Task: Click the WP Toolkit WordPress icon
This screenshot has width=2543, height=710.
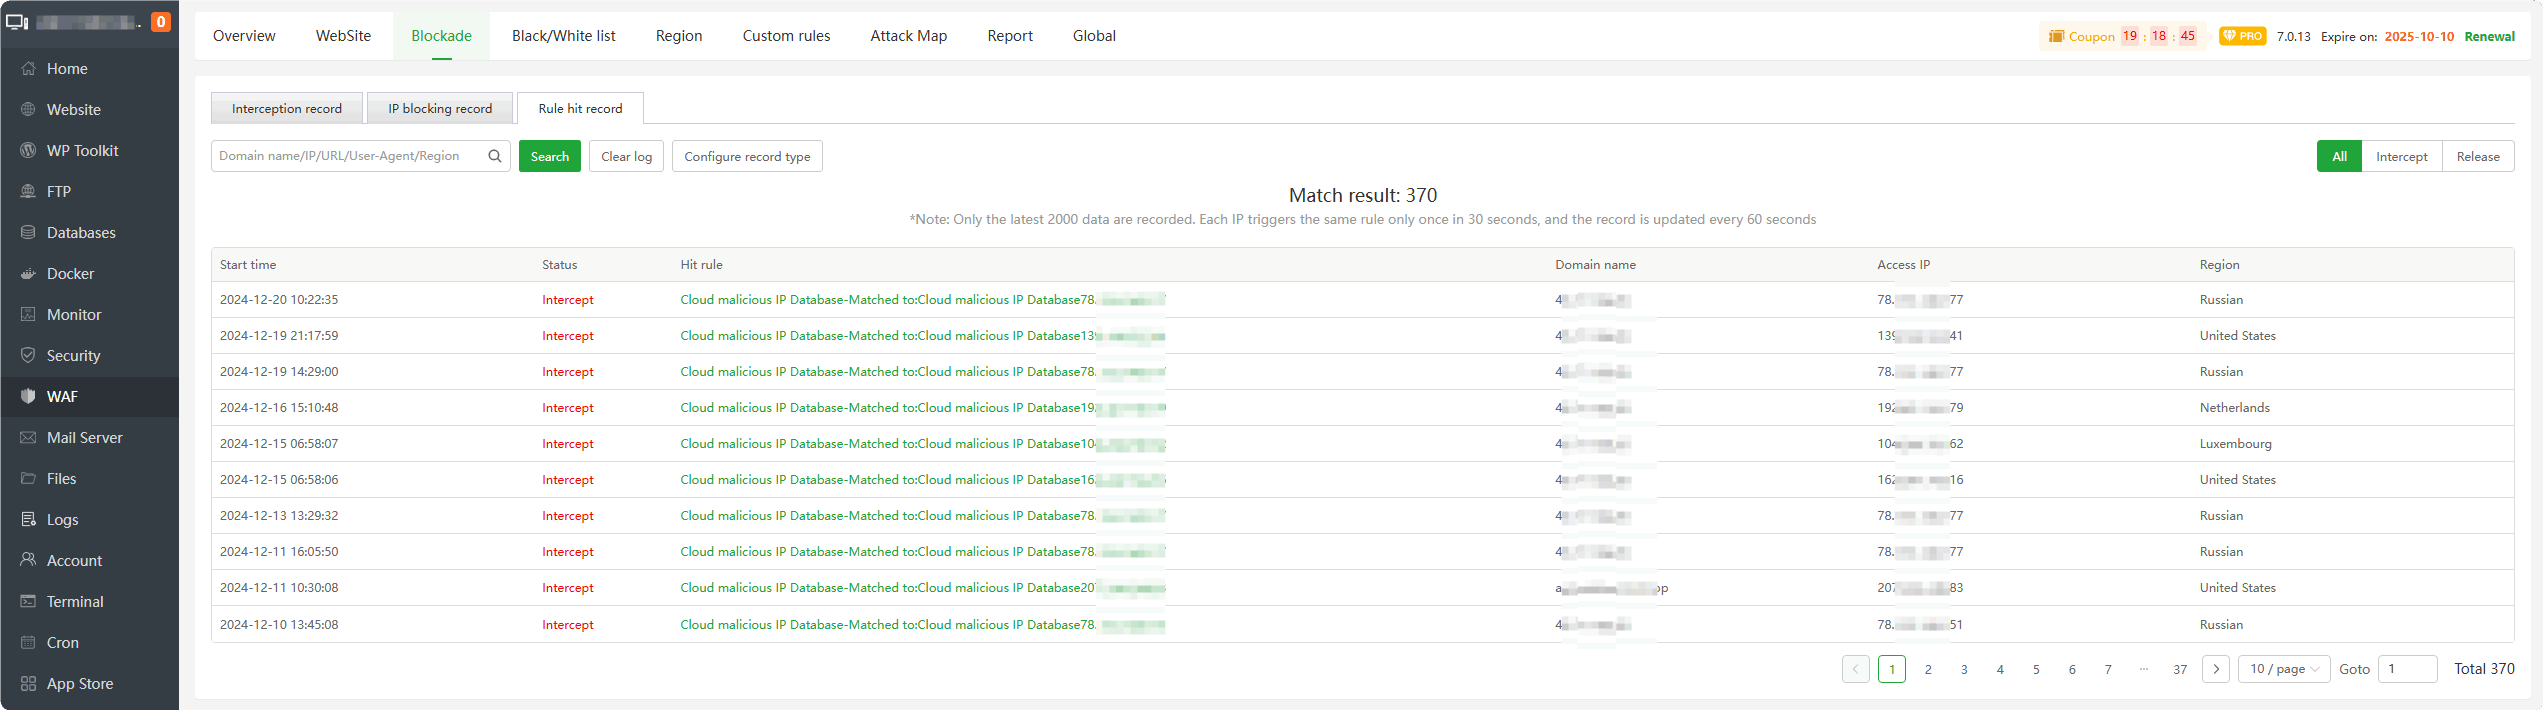Action: pos(28,150)
